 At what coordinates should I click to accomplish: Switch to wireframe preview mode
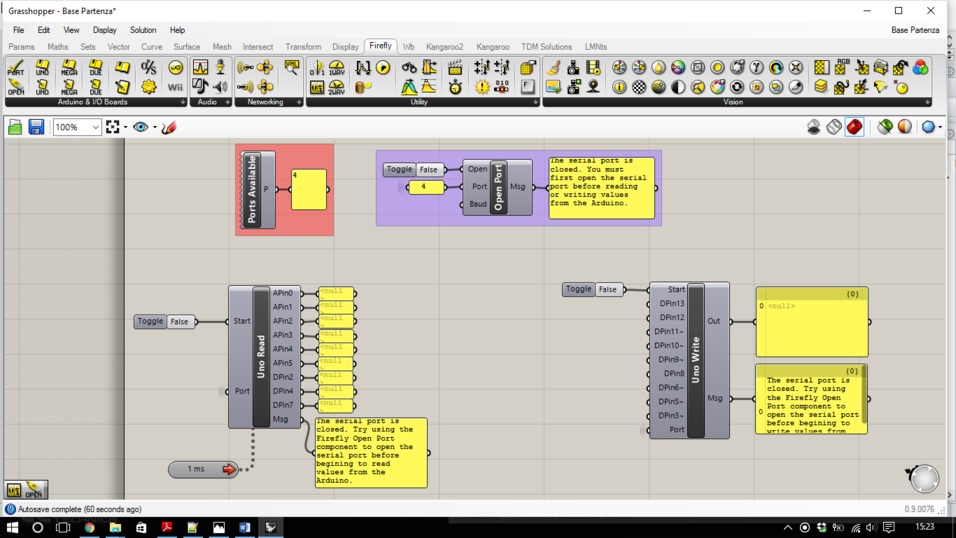click(x=834, y=127)
